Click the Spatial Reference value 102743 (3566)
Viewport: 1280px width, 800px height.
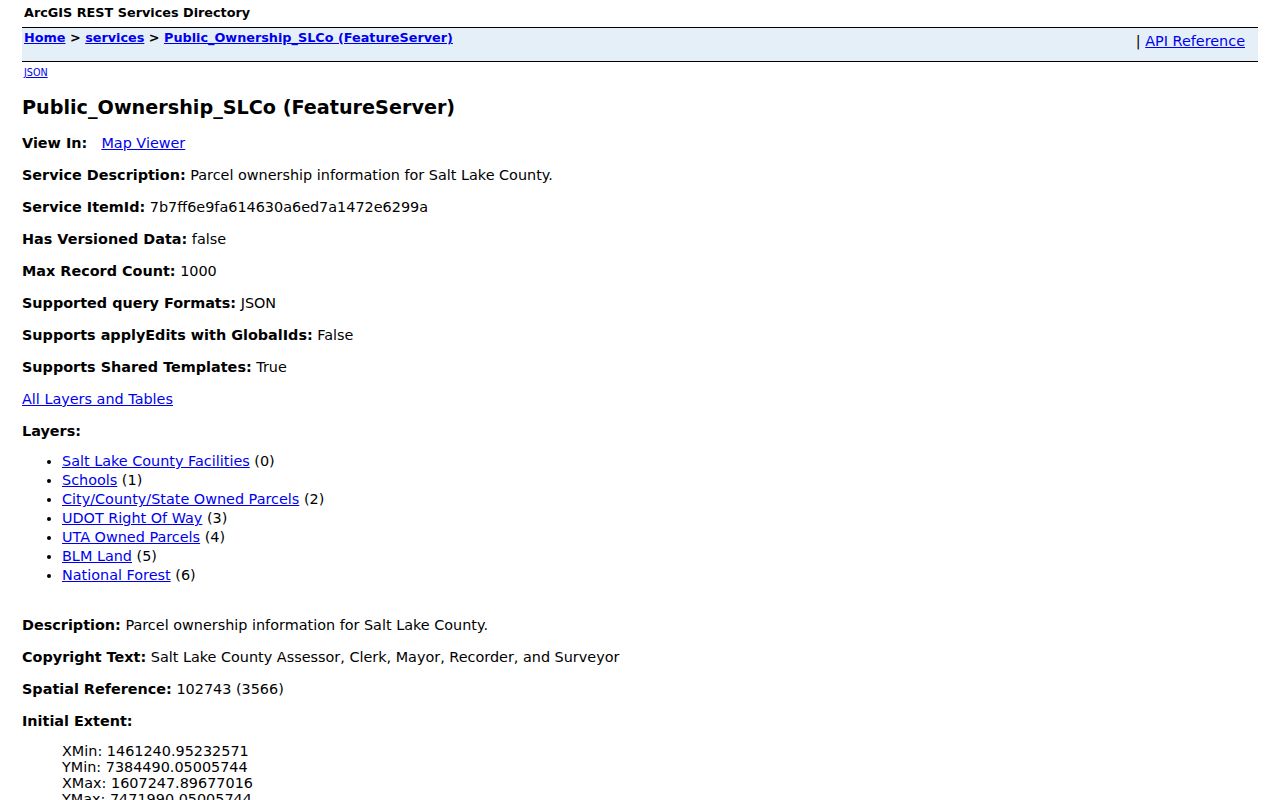230,689
